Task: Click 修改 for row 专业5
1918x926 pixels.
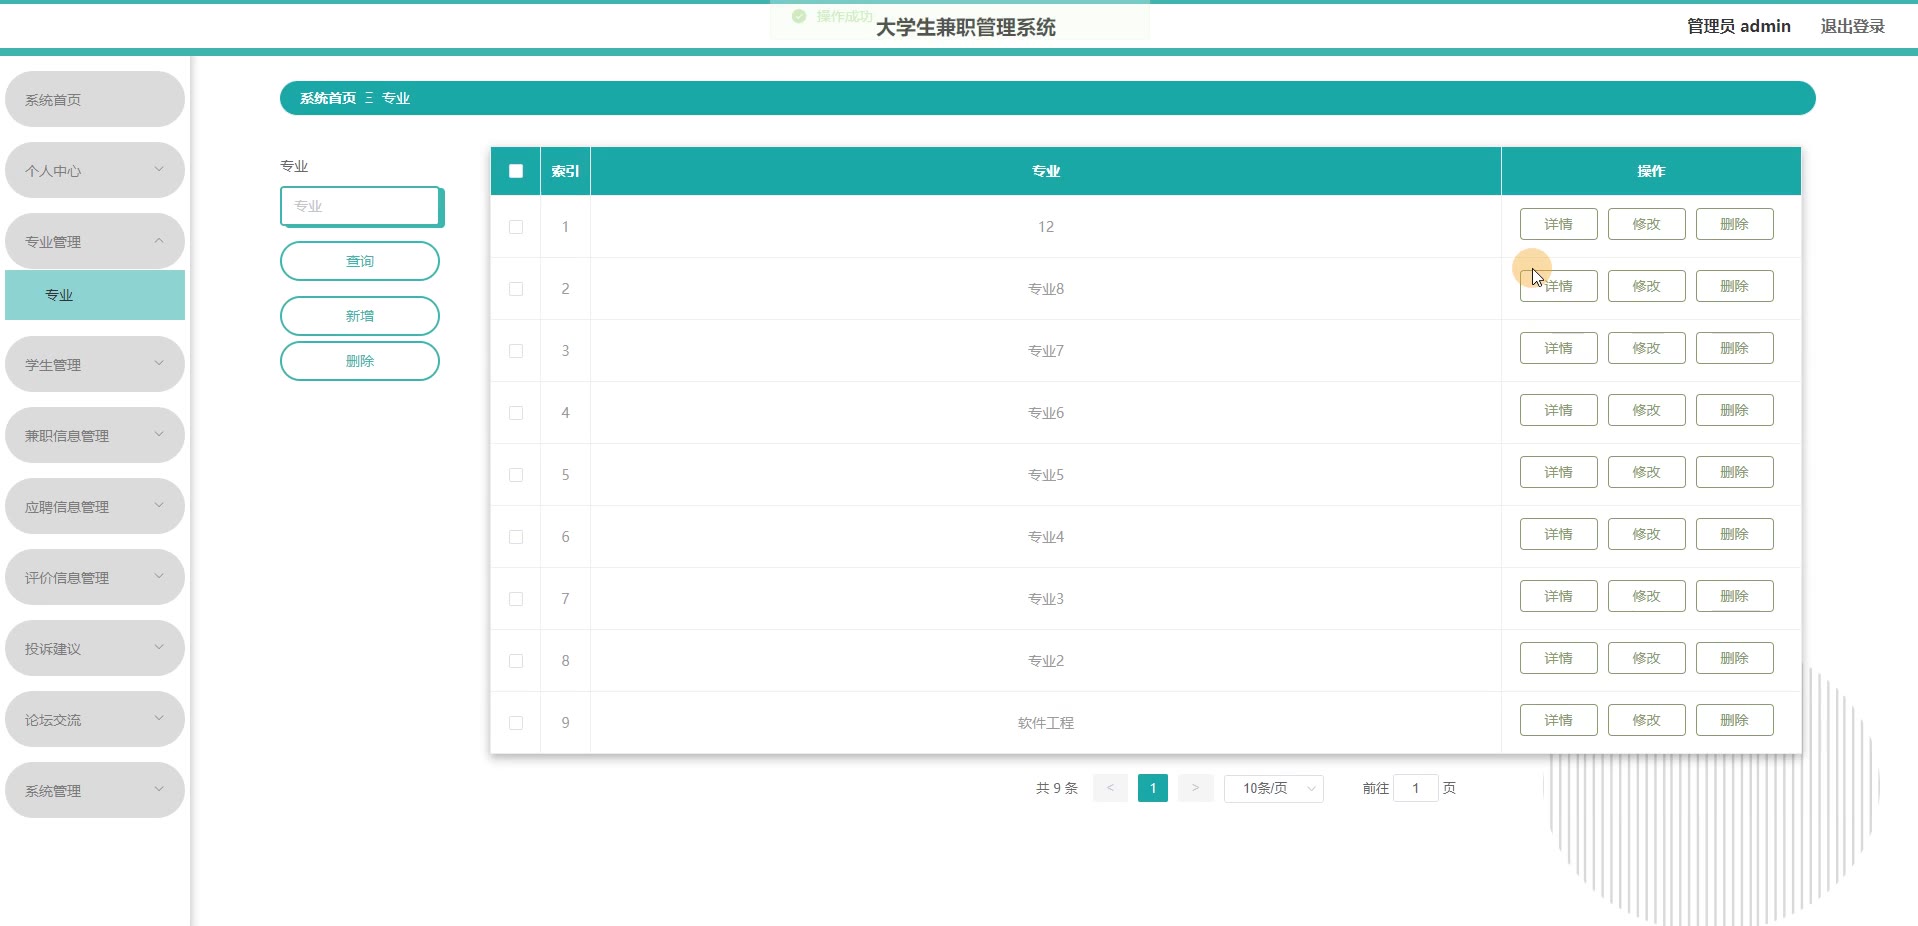Action: [1647, 472]
